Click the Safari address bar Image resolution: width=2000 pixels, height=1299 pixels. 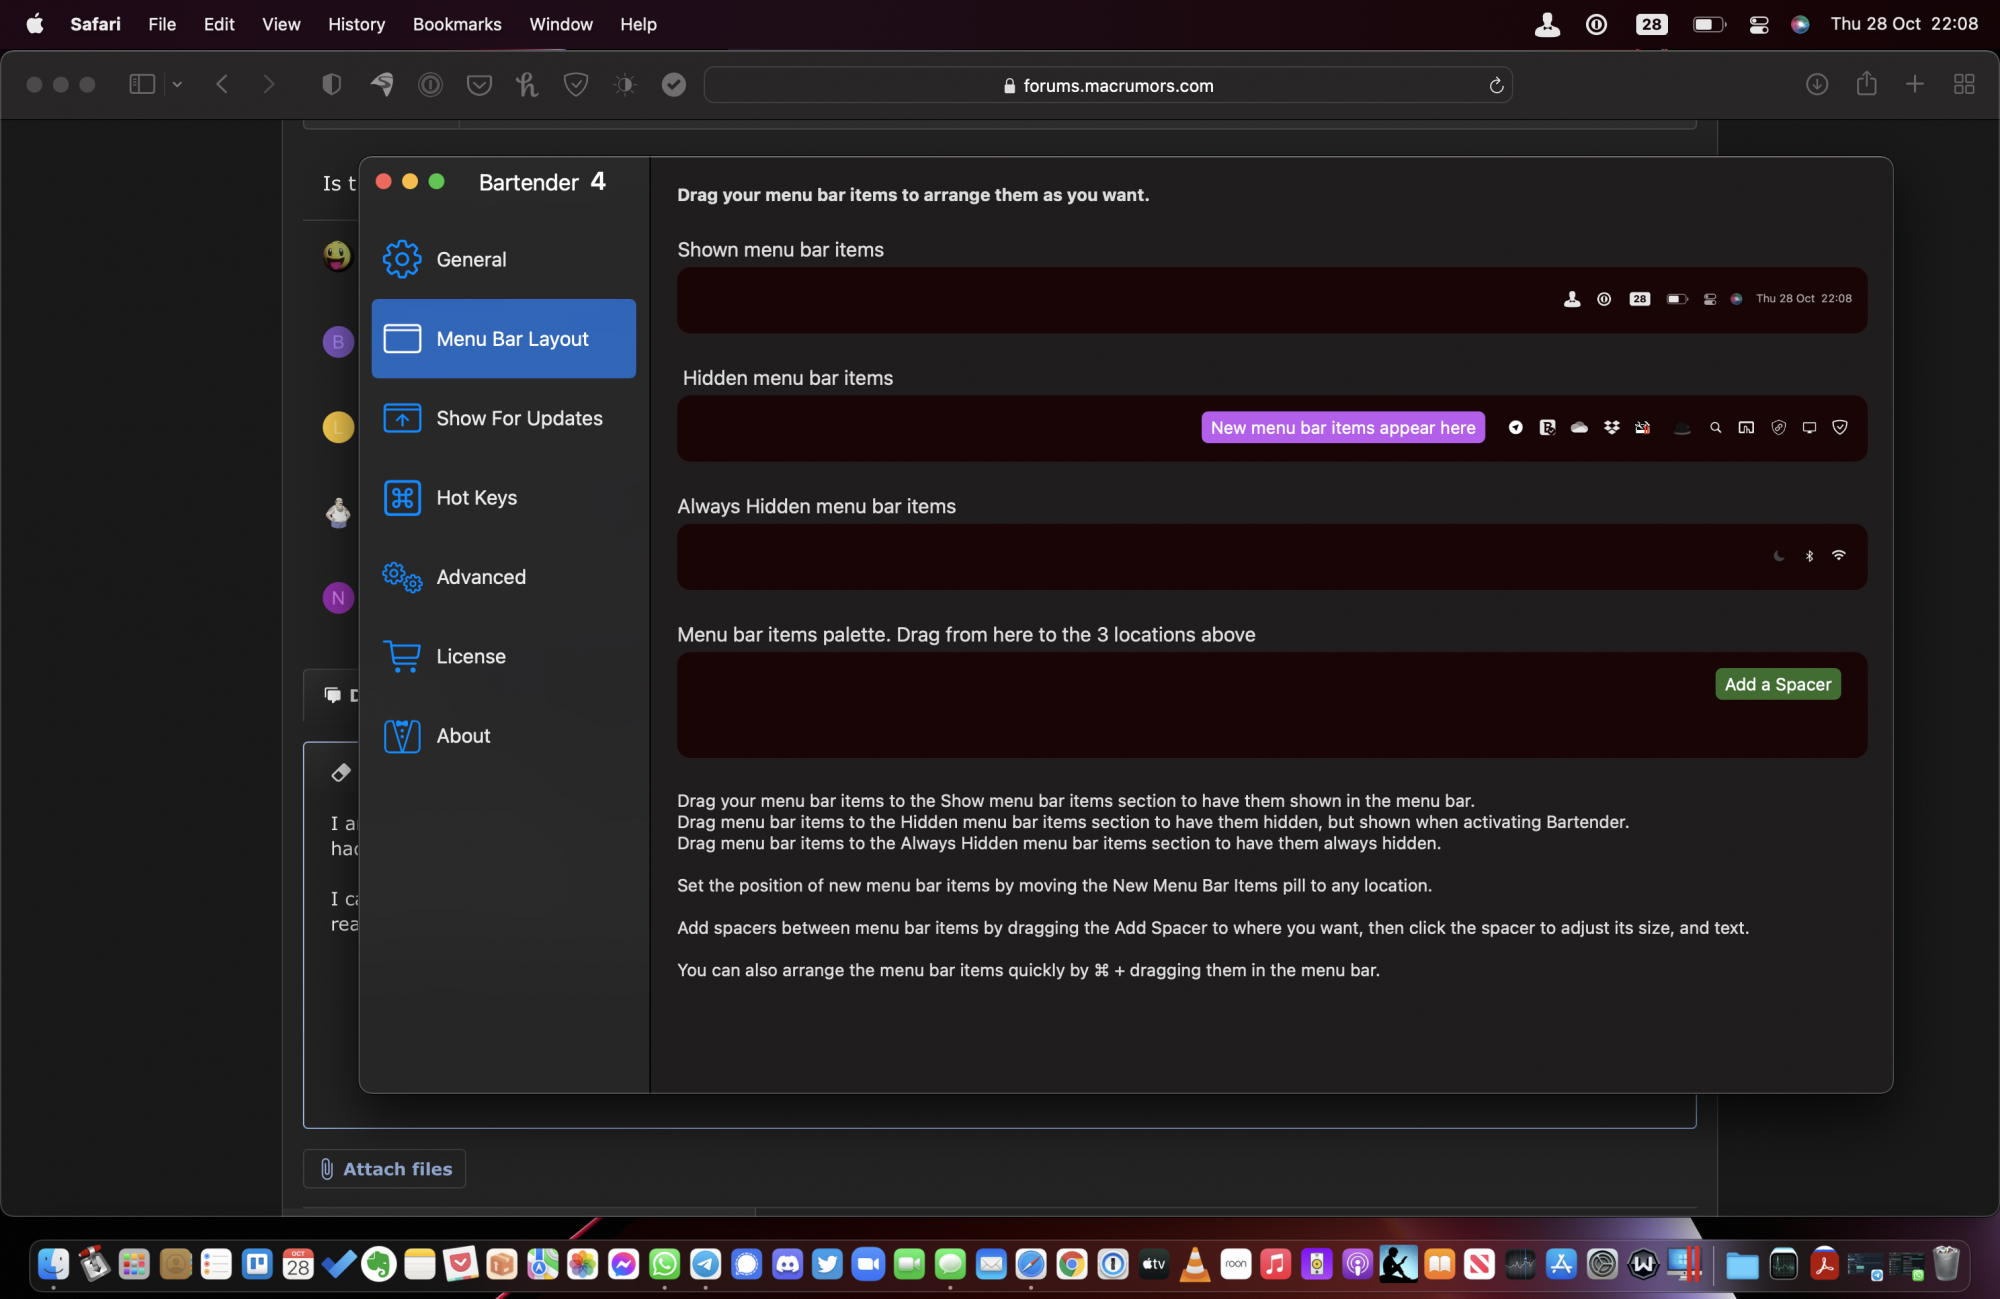pos(1108,85)
